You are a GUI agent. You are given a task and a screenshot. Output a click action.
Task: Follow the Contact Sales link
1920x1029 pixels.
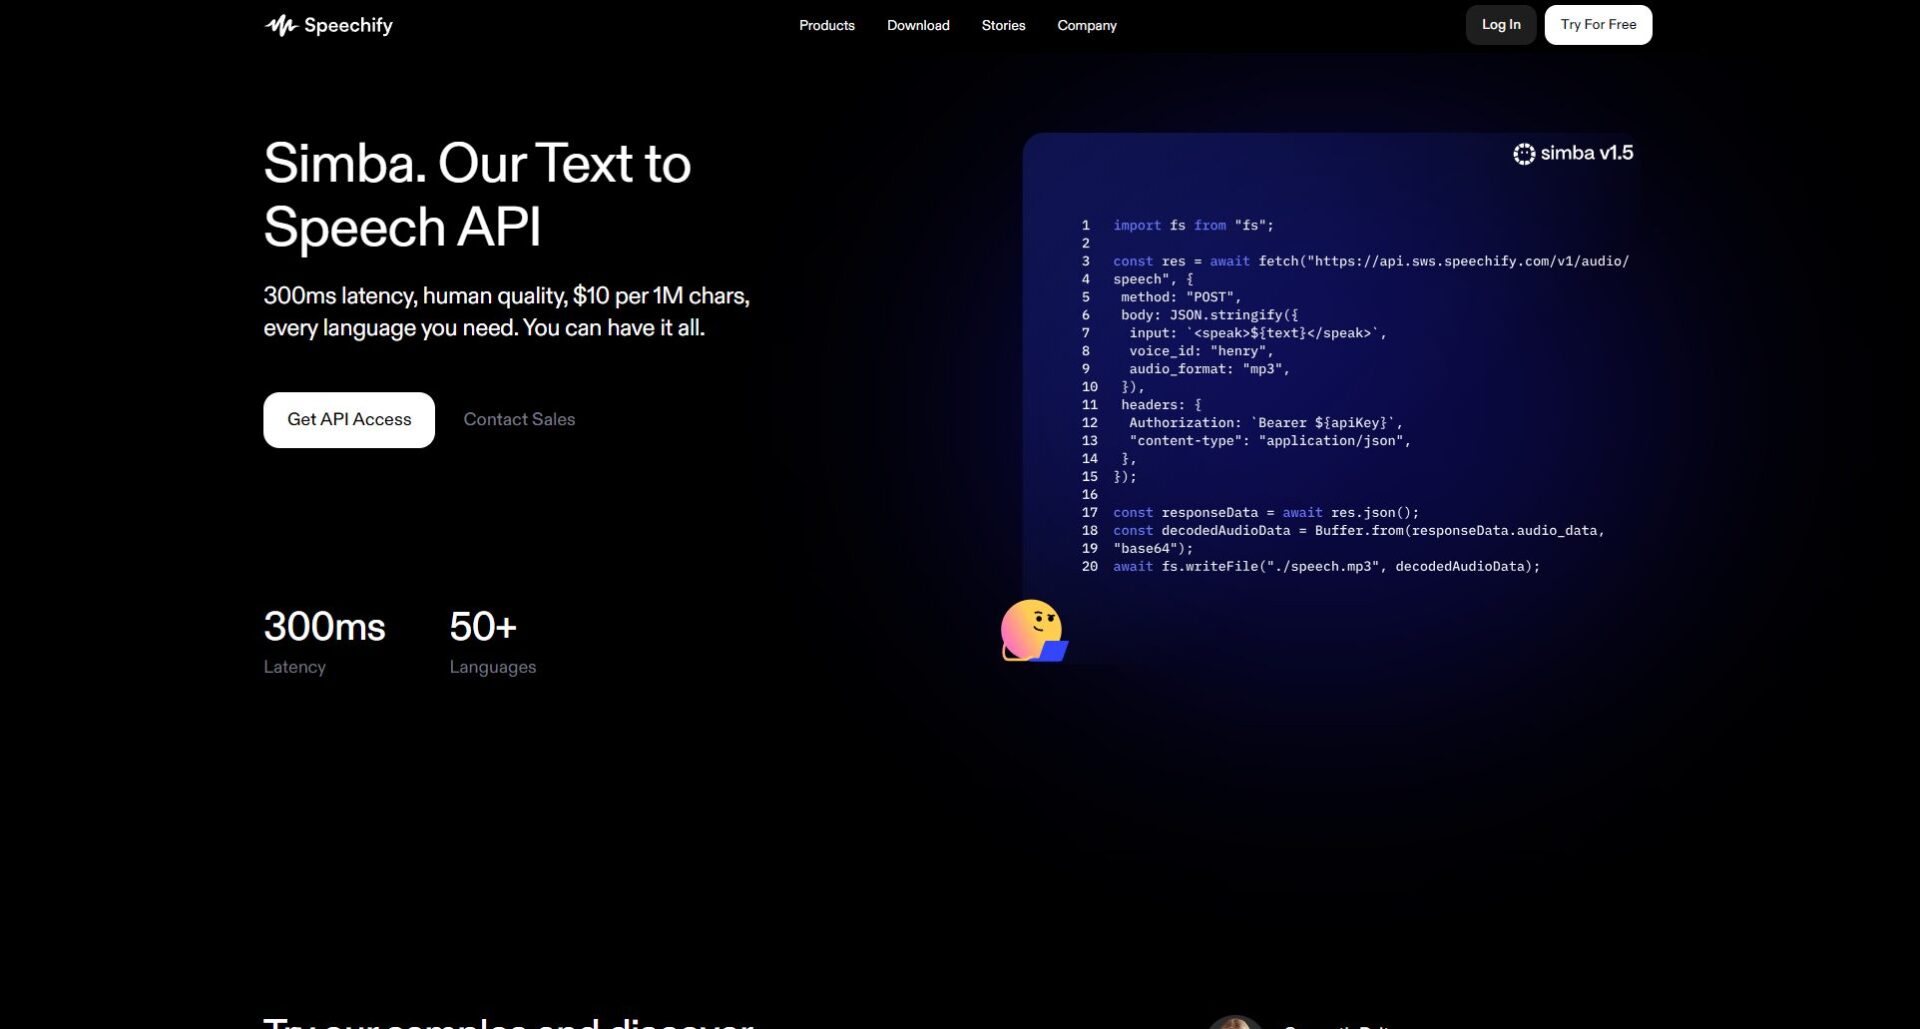tap(519, 420)
